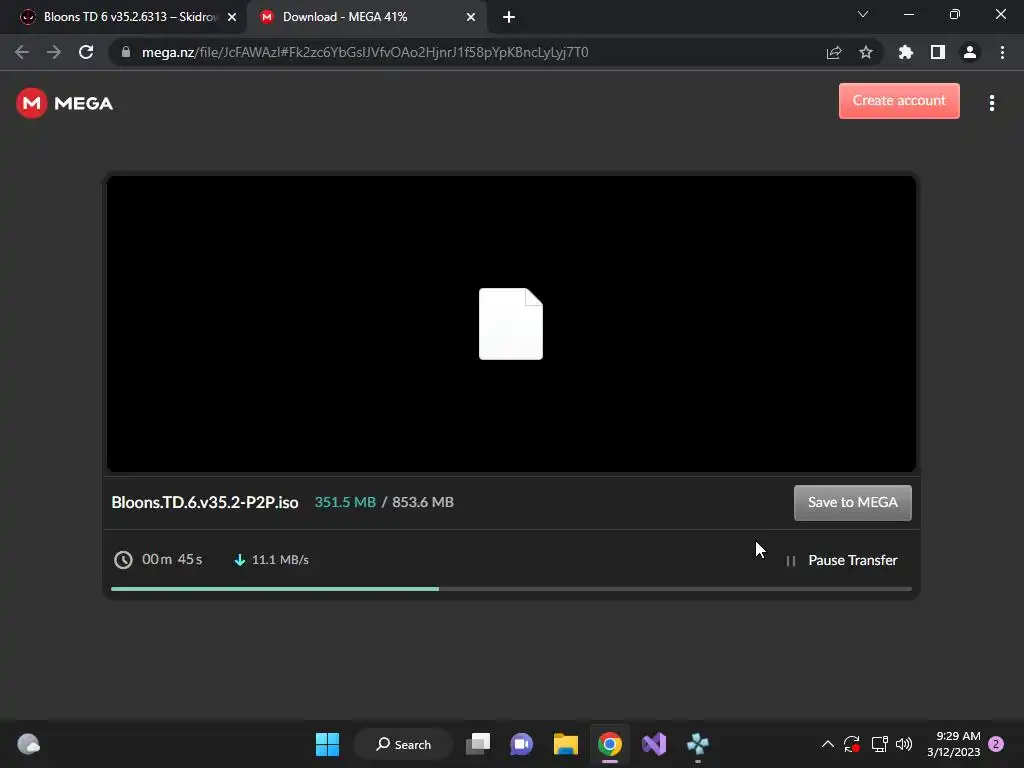
Task: Open the volume control icon
Action: tap(904, 744)
